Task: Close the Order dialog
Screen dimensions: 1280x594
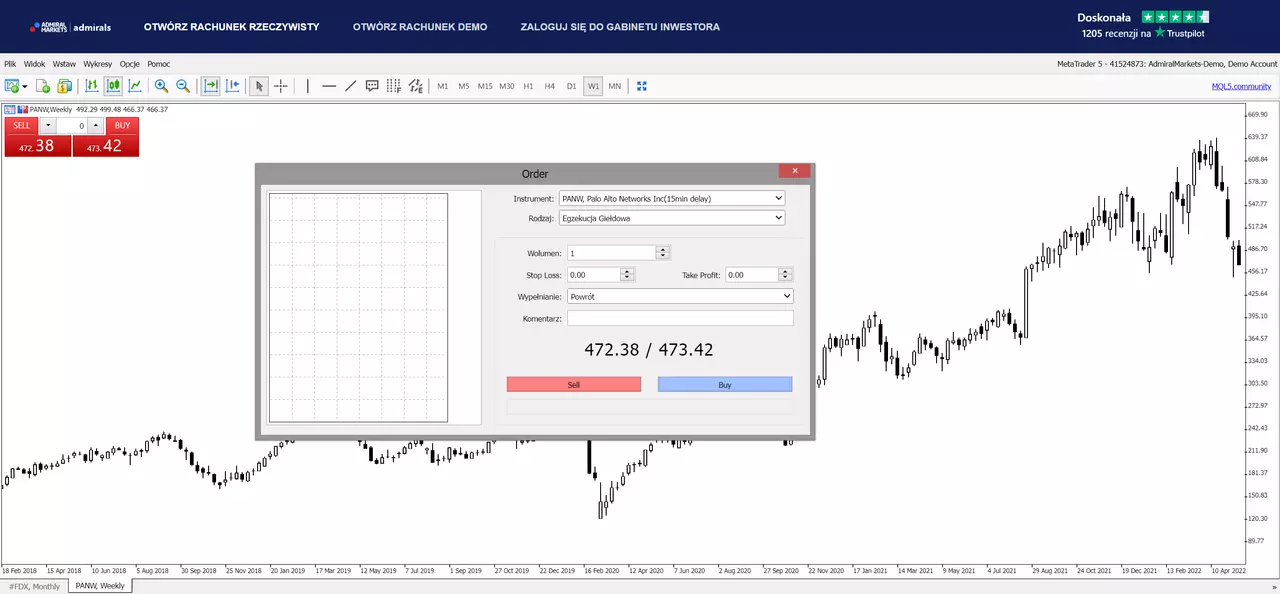Action: (794, 171)
